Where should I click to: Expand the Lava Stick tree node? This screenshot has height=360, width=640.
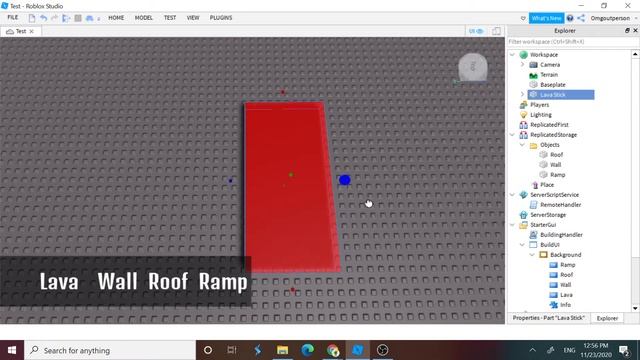522,94
